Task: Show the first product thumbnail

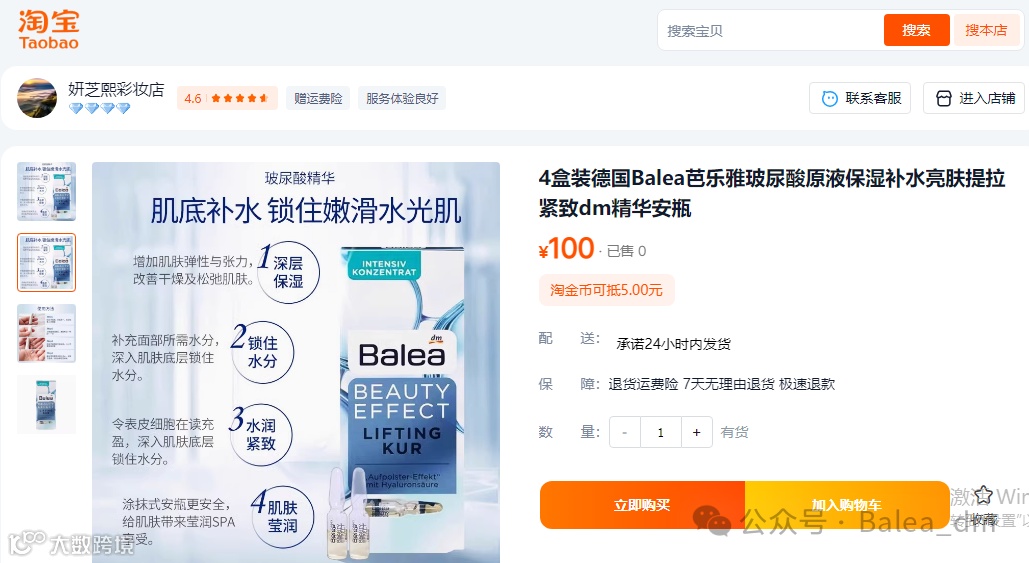Action: (47, 192)
